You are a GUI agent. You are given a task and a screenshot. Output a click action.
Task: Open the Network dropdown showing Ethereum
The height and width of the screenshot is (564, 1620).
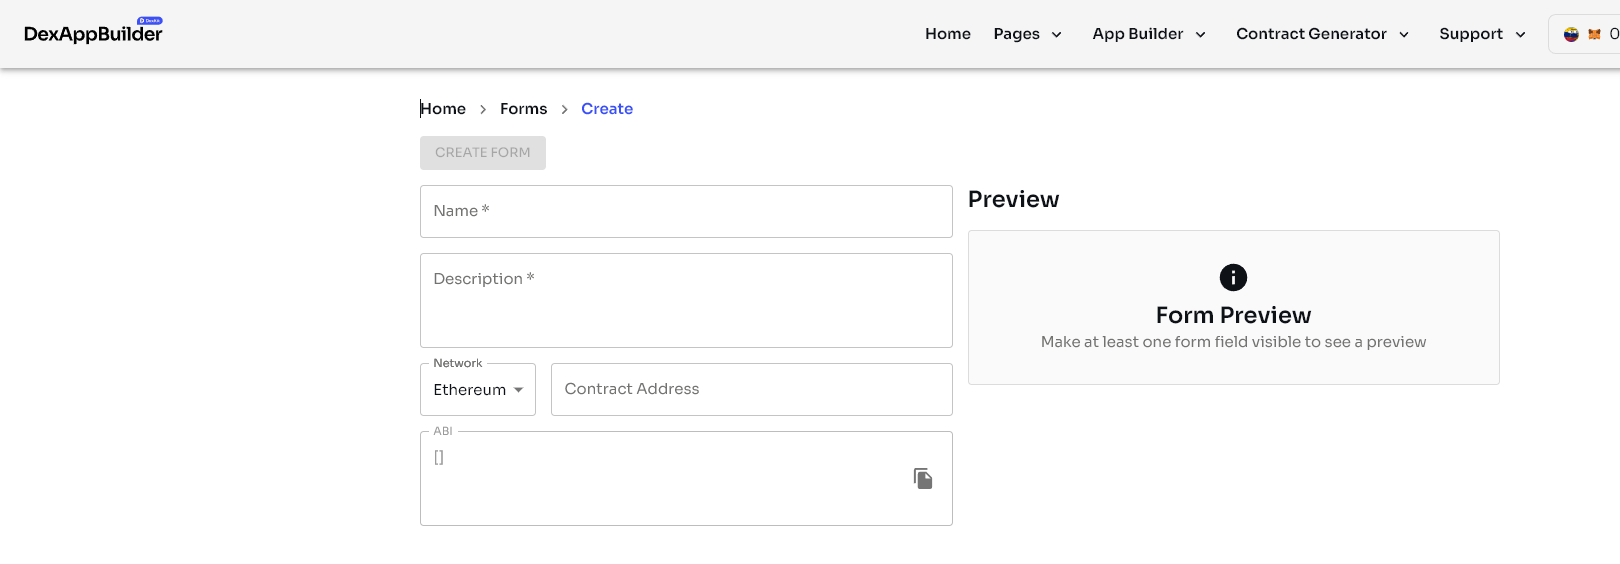pos(478,390)
